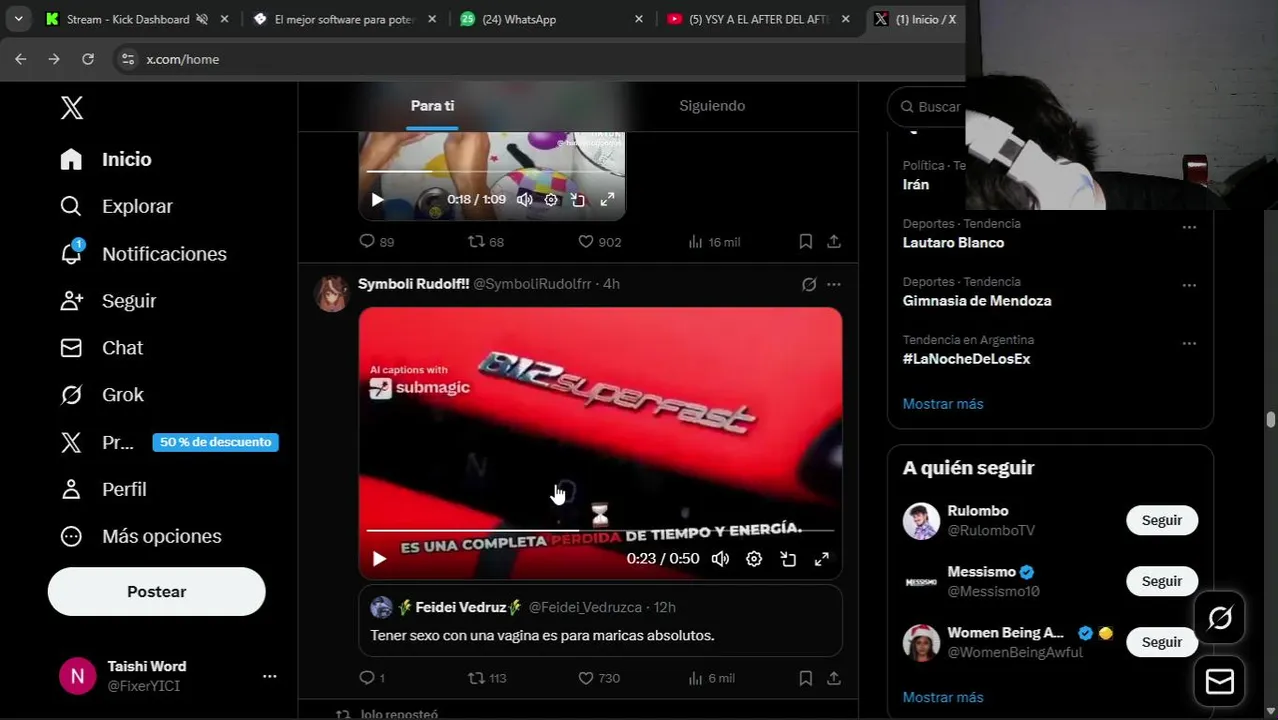The height and width of the screenshot is (720, 1278).
Task: Open Más opciones menu
Action: pyautogui.click(x=140, y=536)
